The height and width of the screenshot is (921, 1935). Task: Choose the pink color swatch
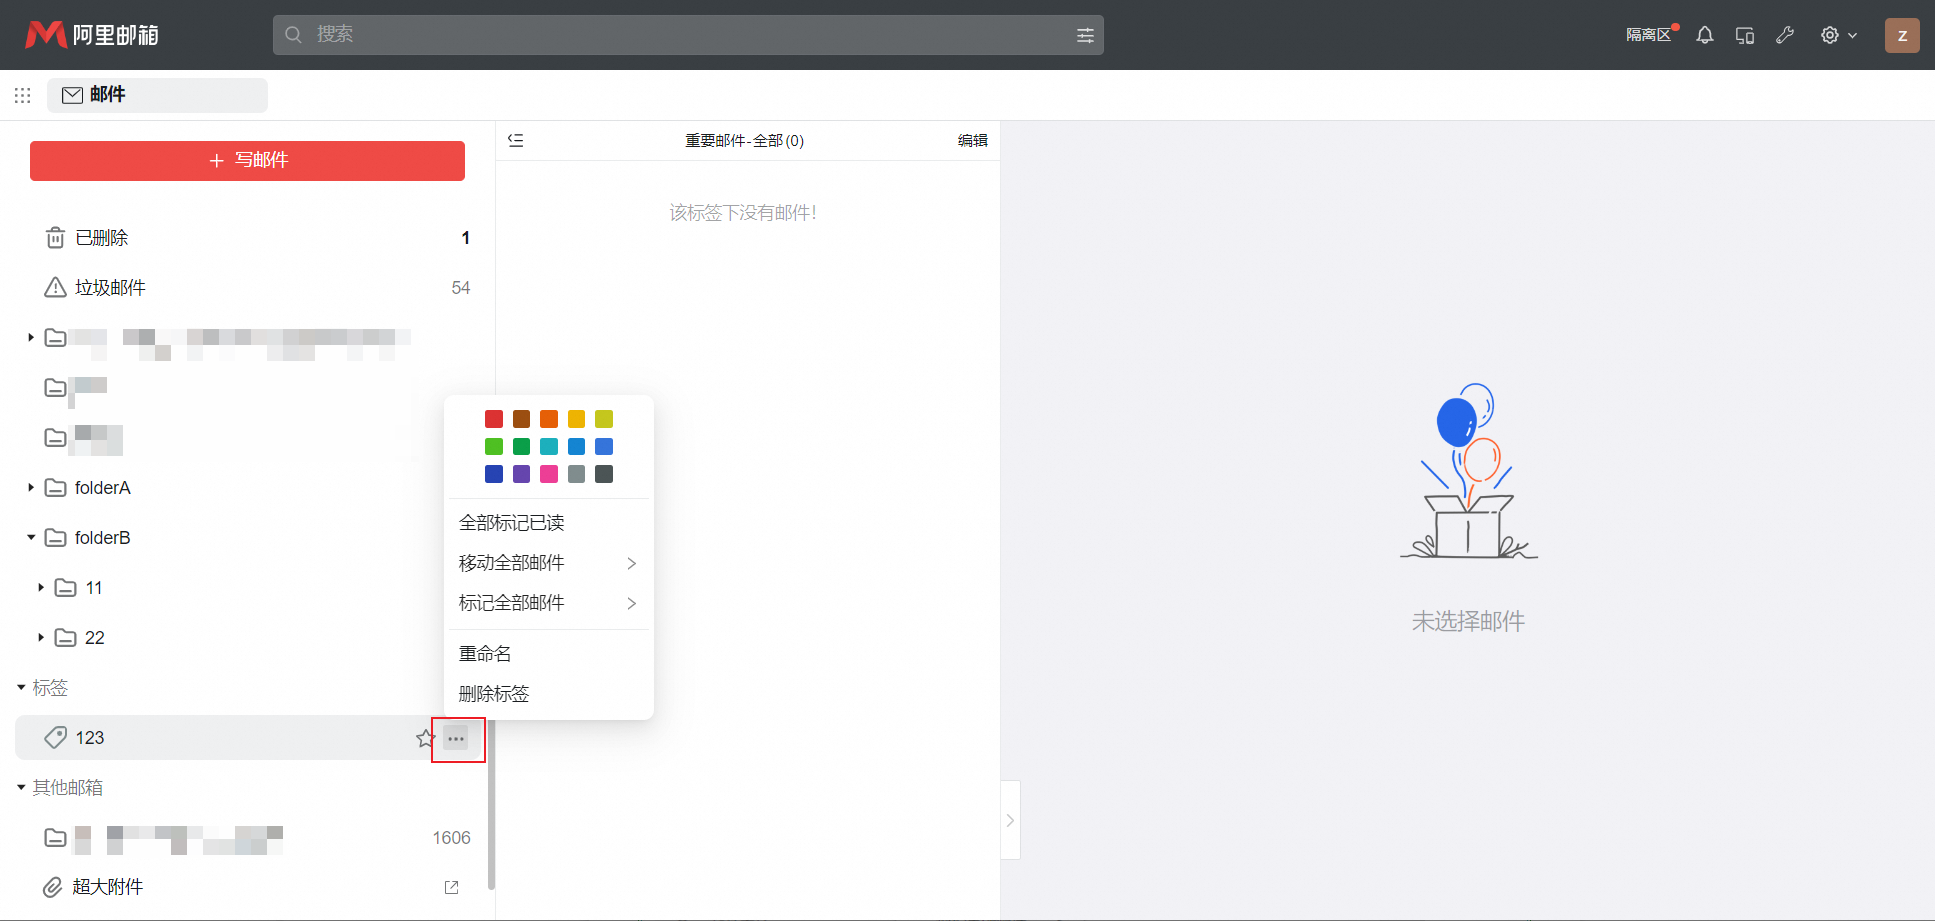click(x=549, y=474)
